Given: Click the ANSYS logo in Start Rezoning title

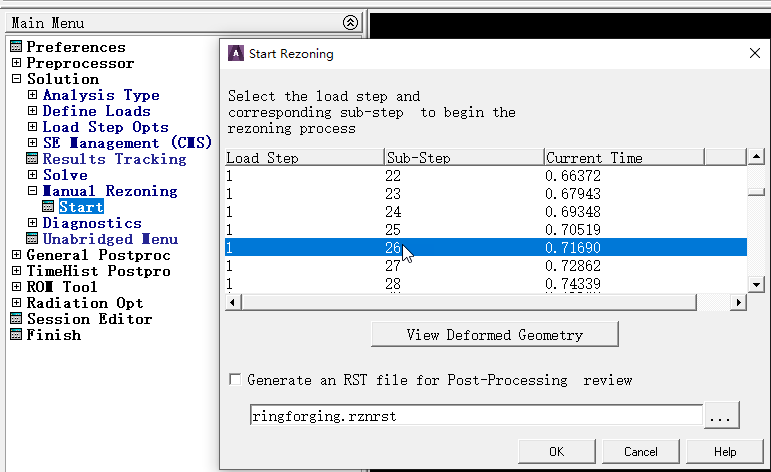Looking at the screenshot, I should point(236,53).
